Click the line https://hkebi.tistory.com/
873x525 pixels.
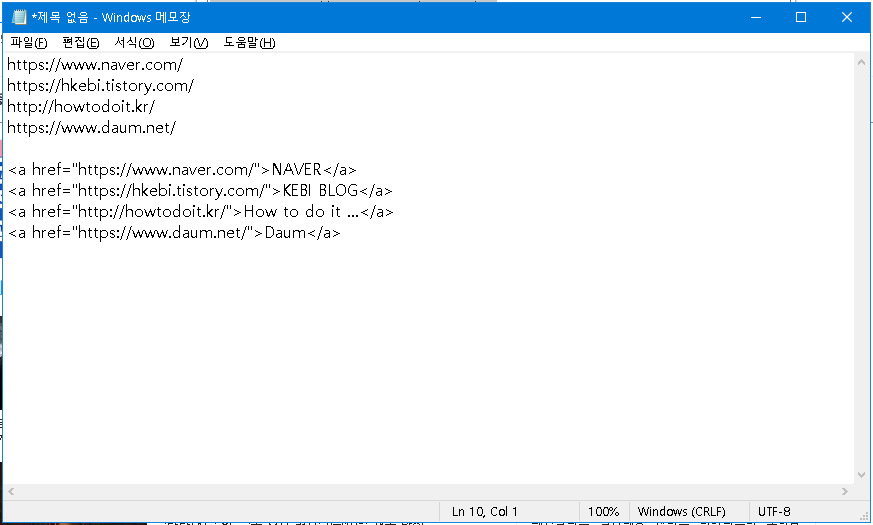tap(100, 86)
